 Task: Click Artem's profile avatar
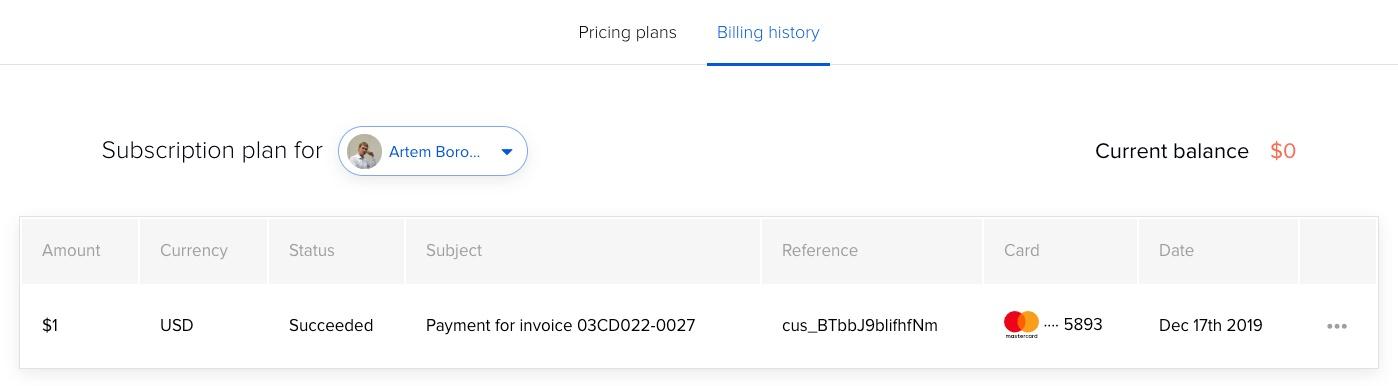(364, 152)
